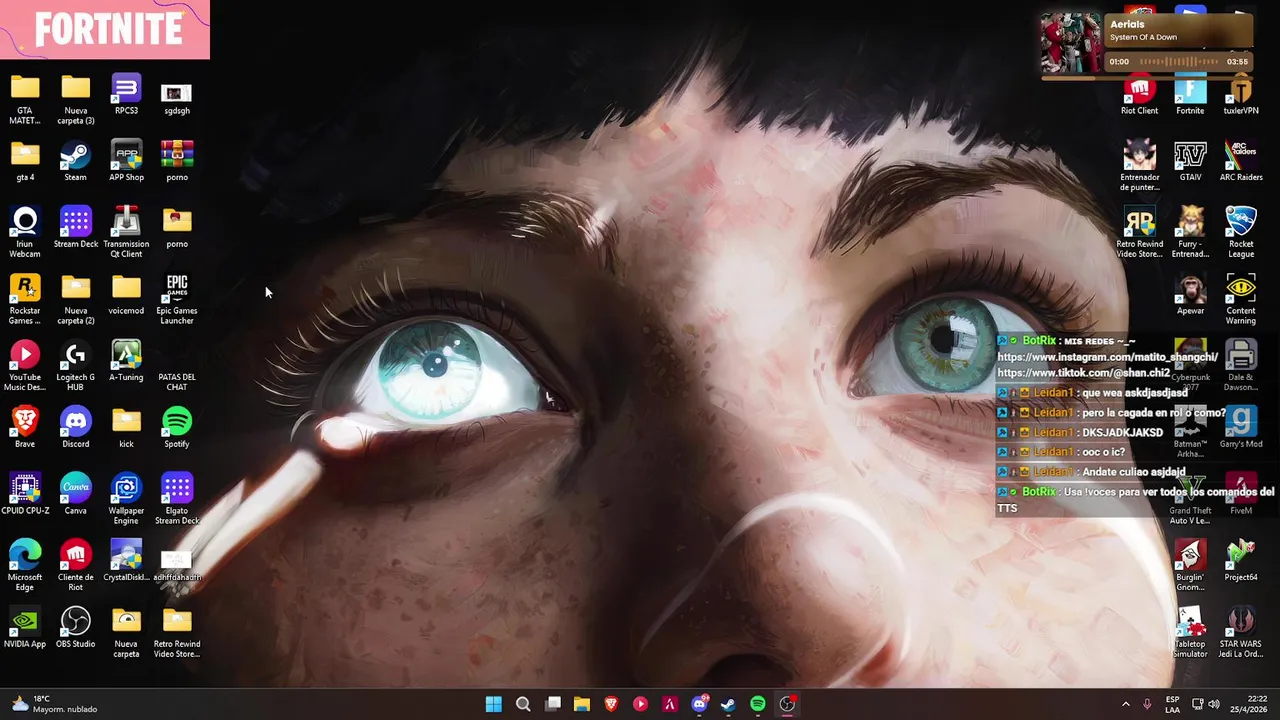The image size is (1280, 720).
Task: Open STAR WARS Jedi icon
Action: pos(1241,633)
